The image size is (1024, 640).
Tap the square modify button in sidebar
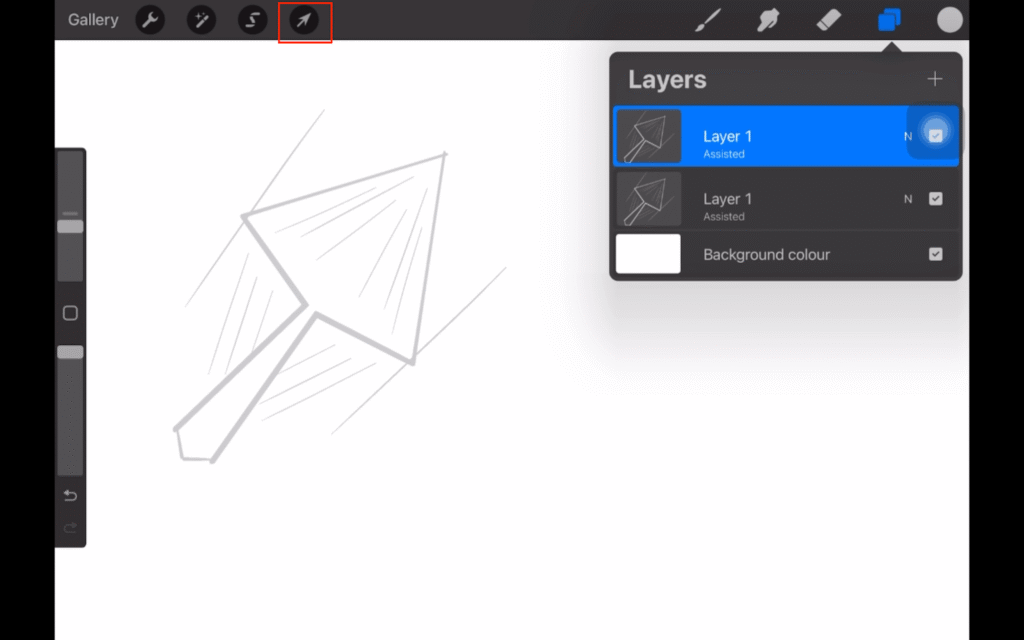[x=70, y=313]
